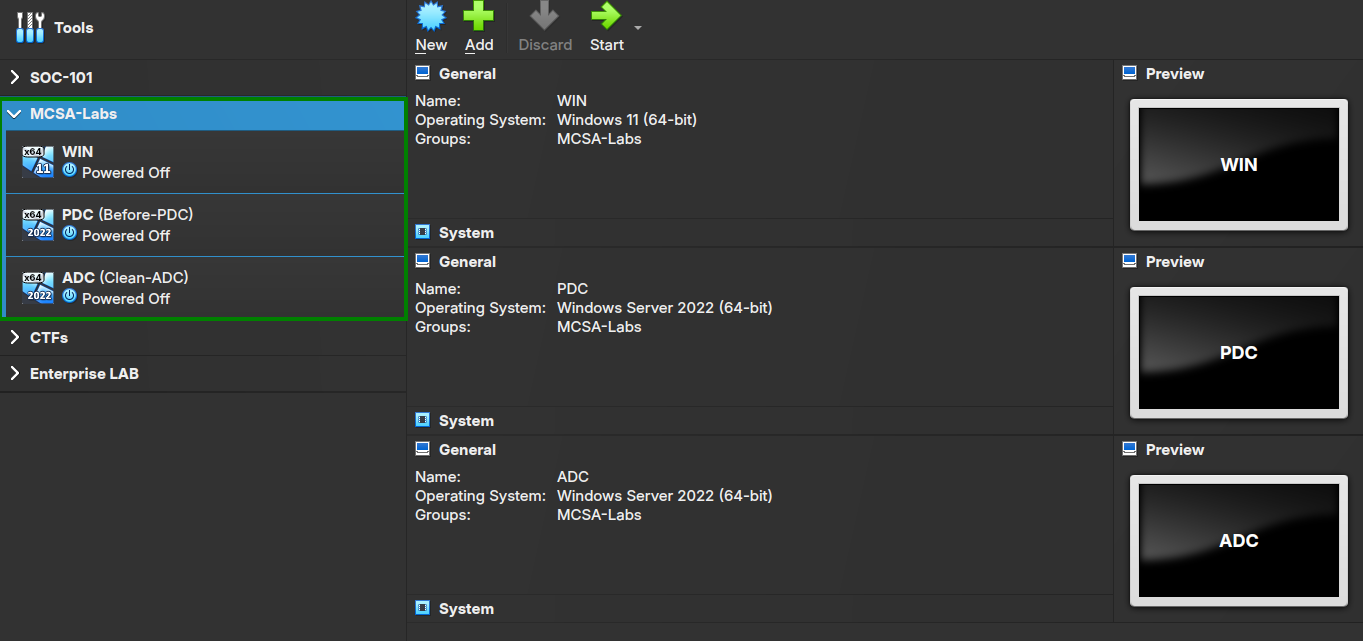Open the General header in PDC details
Viewport: 1363px width, 641px height.
click(467, 262)
